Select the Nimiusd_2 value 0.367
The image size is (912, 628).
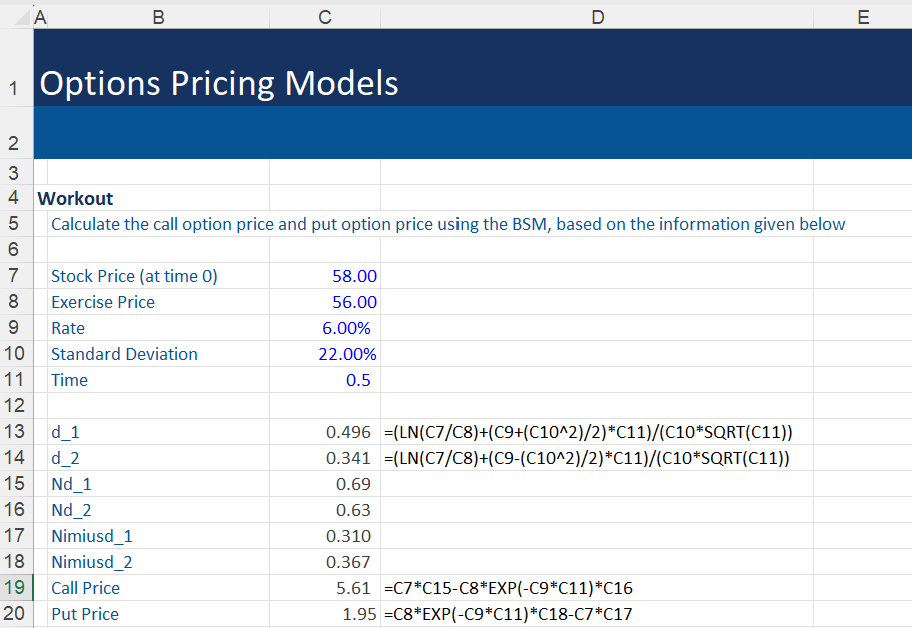(324, 562)
